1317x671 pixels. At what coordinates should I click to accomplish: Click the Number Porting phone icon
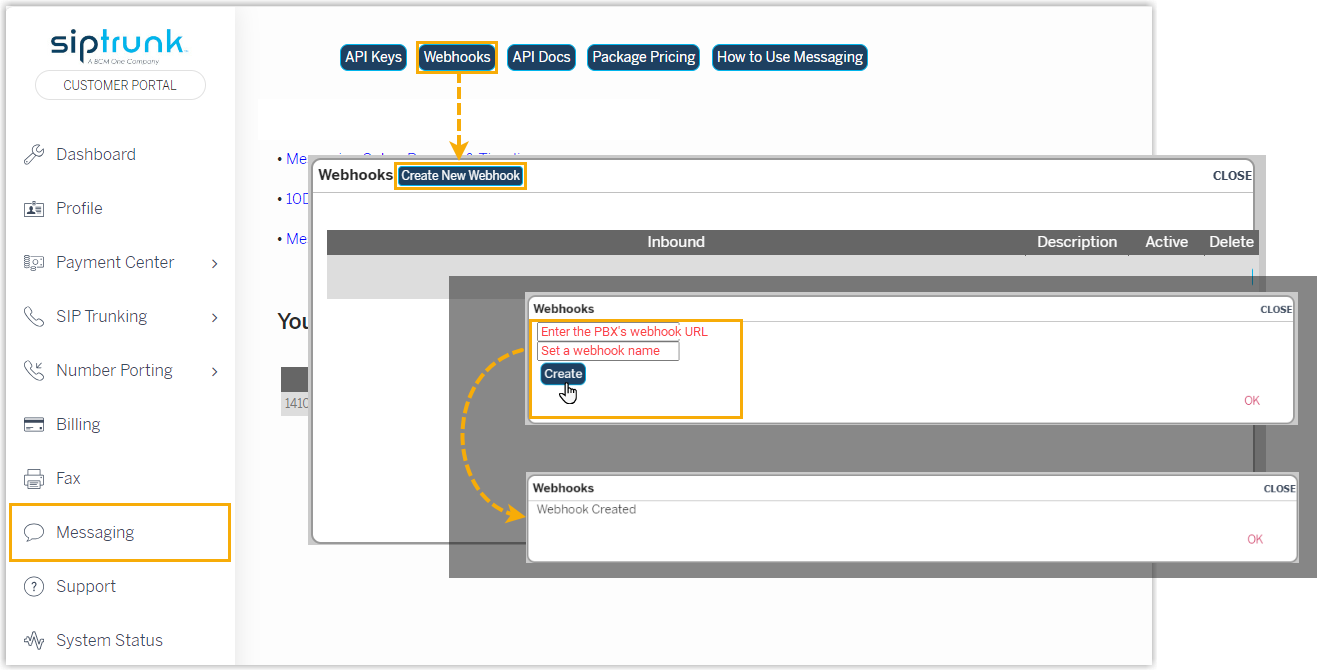click(34, 370)
